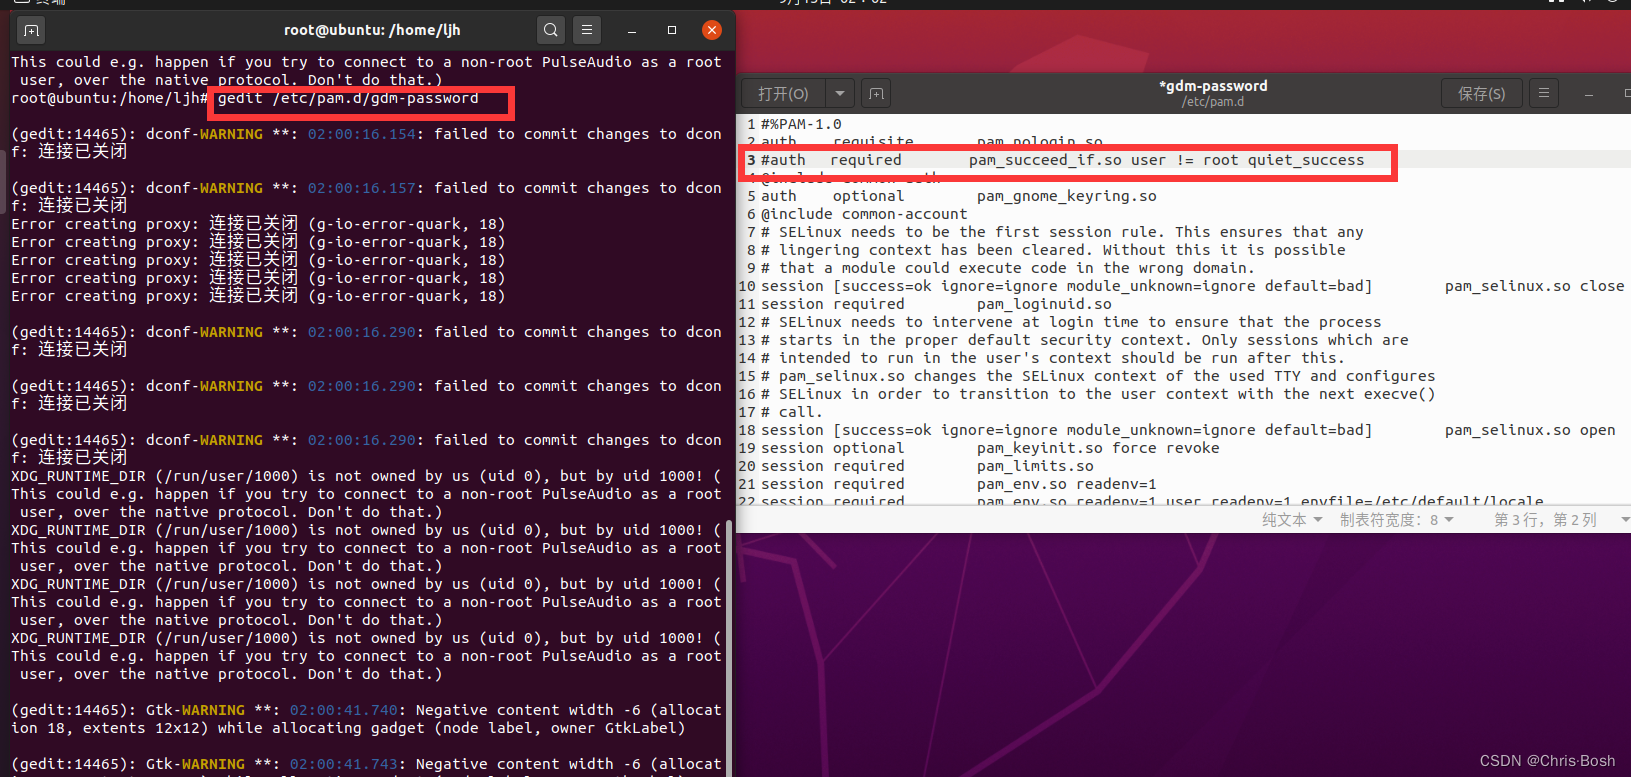The height and width of the screenshot is (777, 1631).
Task: Click the gedit 打开(O) open button
Action: pos(783,93)
